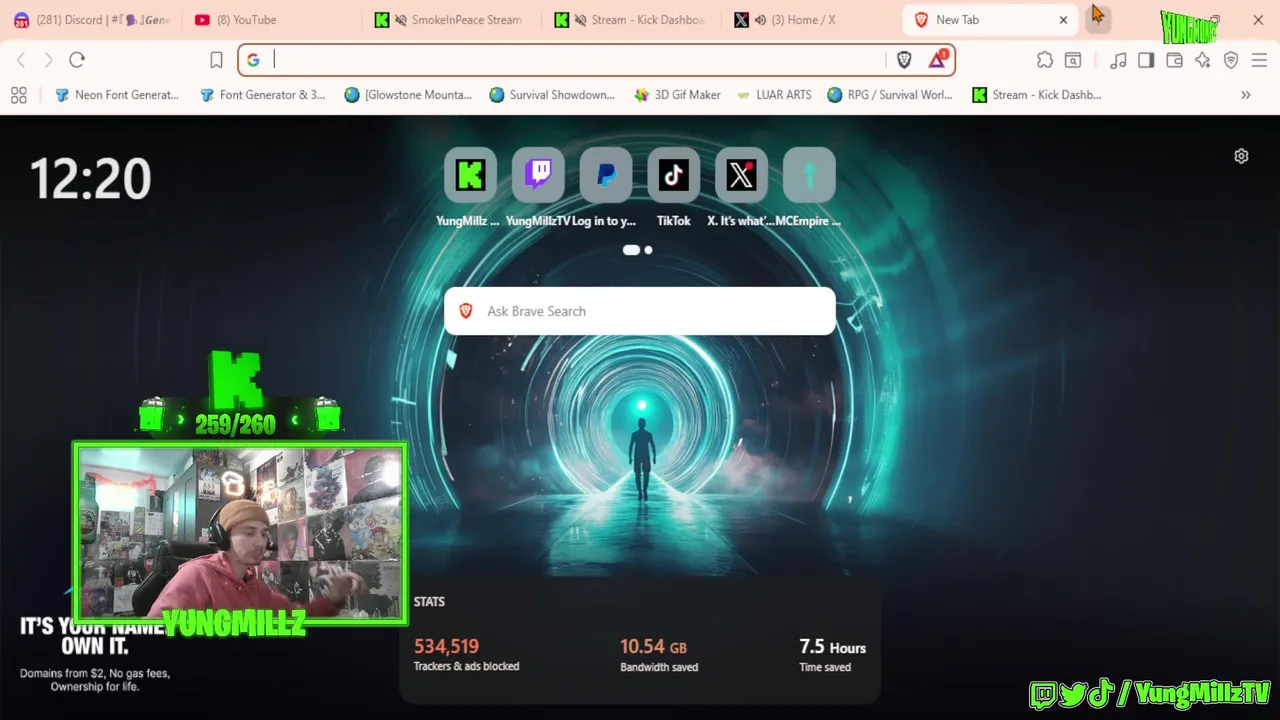Open Stream - Kick Dashboard bookmark

click(x=1036, y=95)
